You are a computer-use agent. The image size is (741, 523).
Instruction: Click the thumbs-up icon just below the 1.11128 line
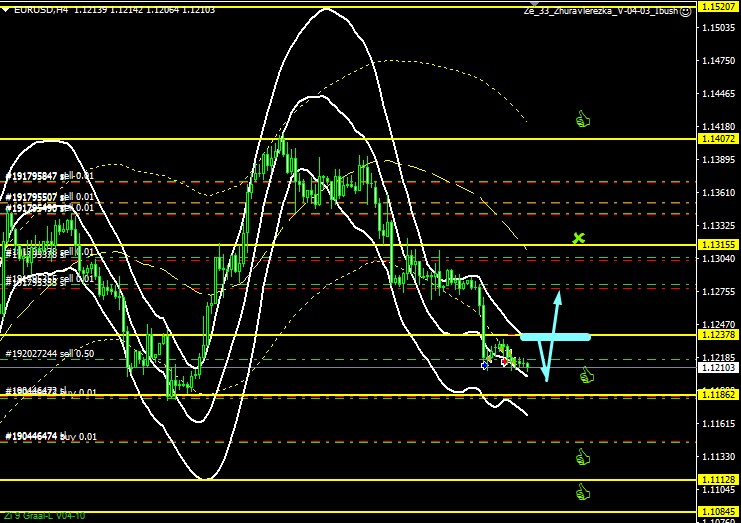click(583, 491)
